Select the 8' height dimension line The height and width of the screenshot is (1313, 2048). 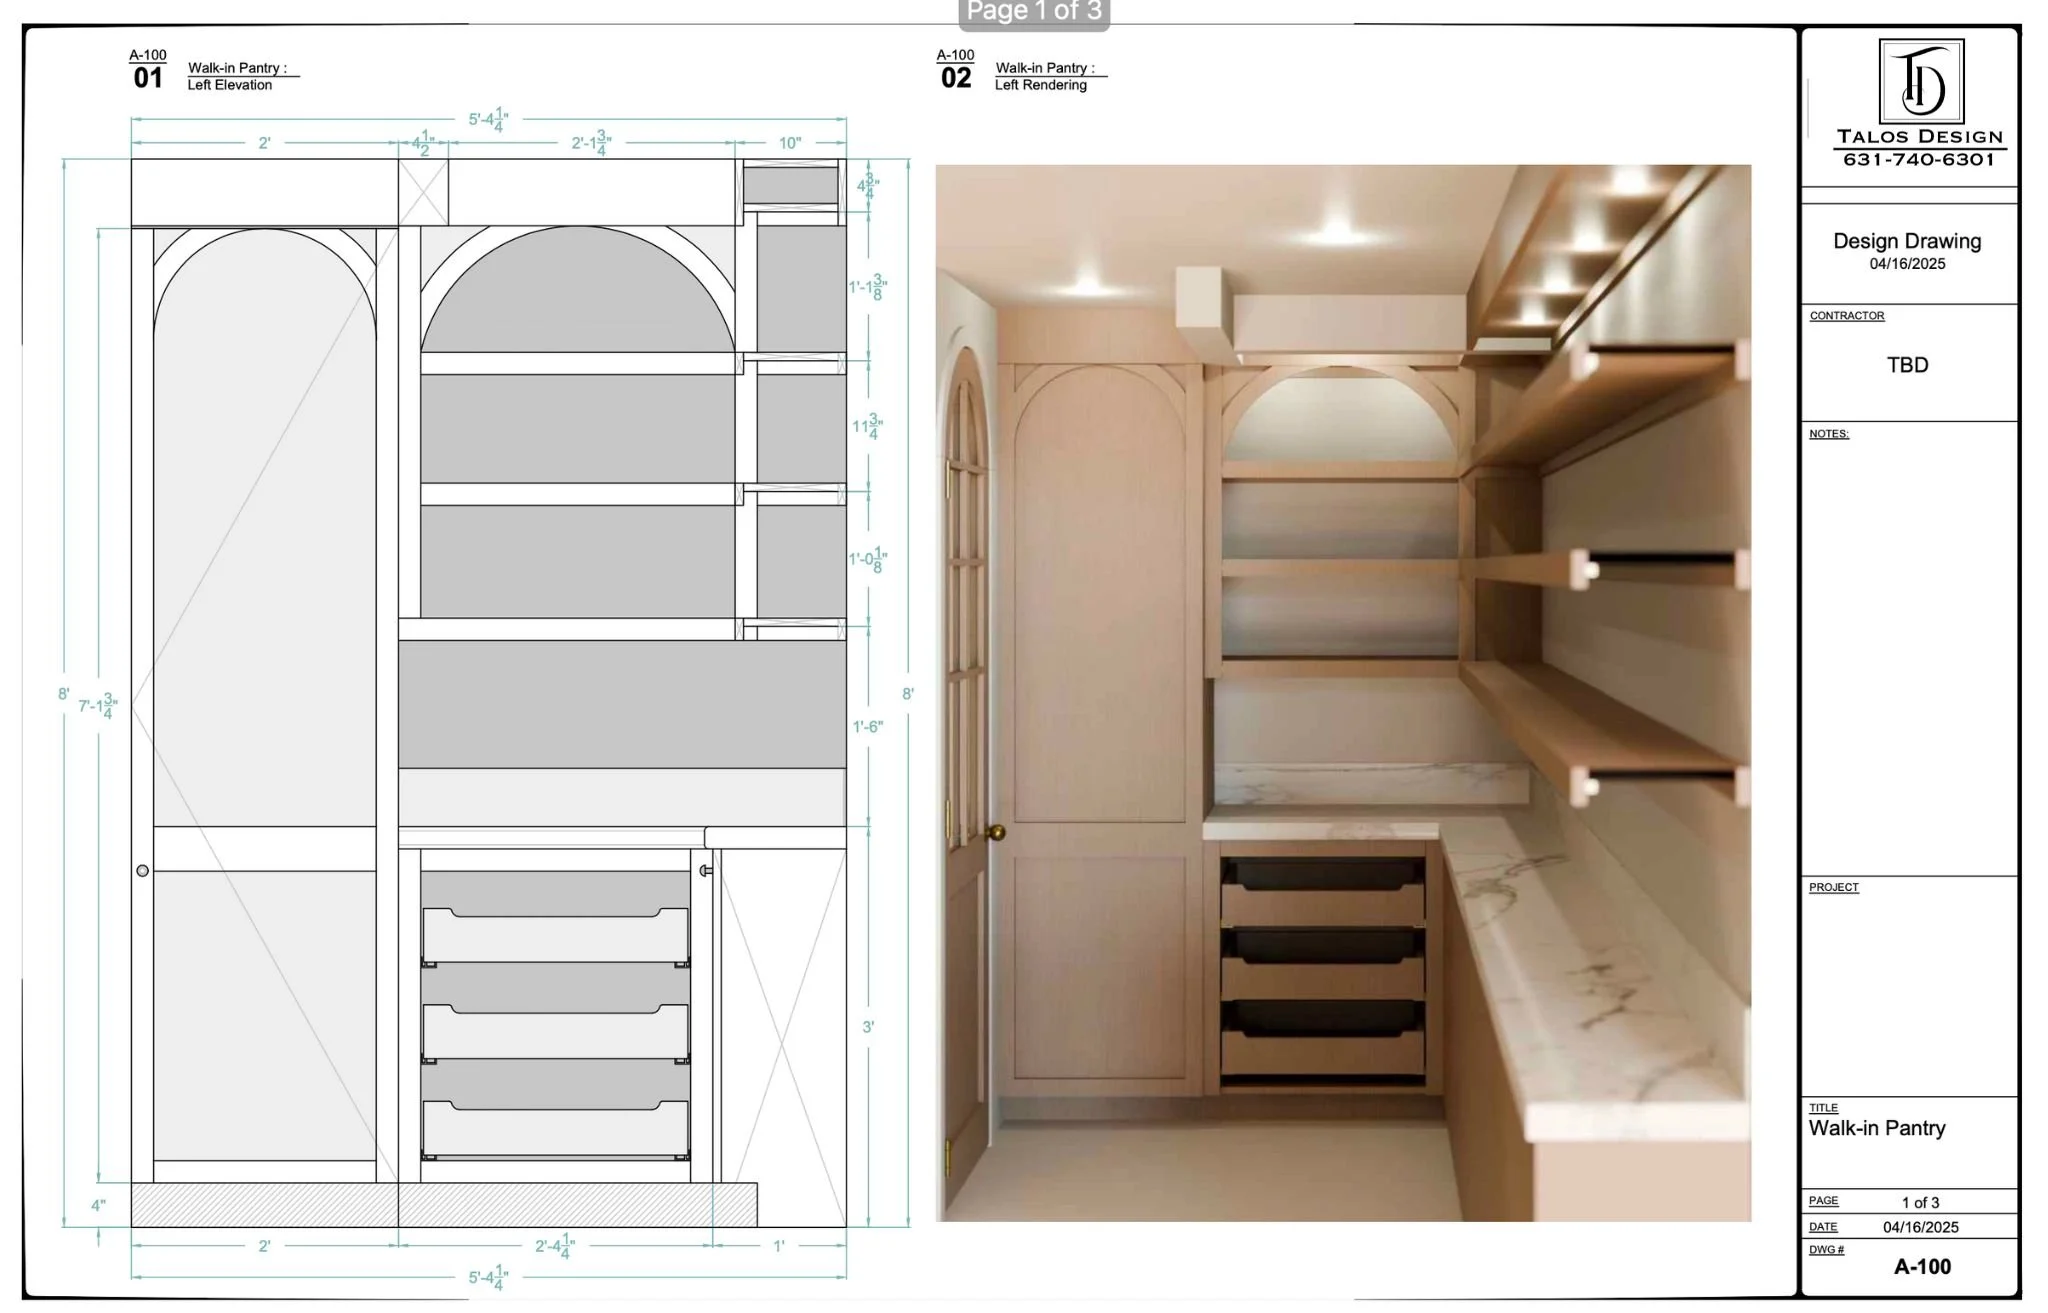[63, 692]
